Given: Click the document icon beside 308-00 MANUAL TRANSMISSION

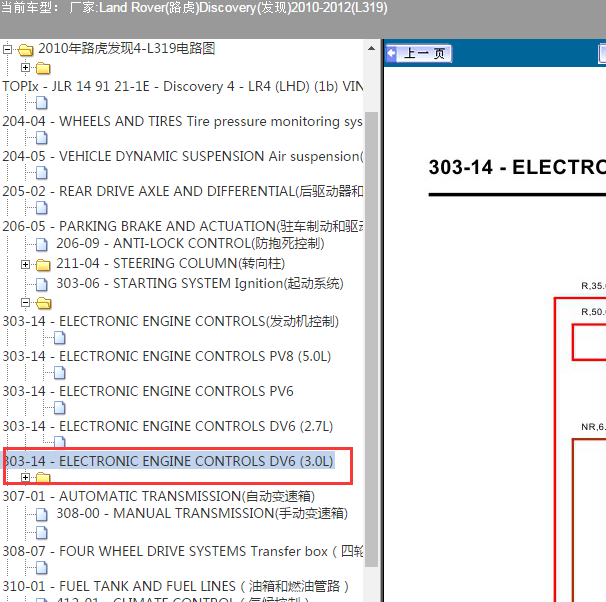Looking at the screenshot, I should 42,515.
